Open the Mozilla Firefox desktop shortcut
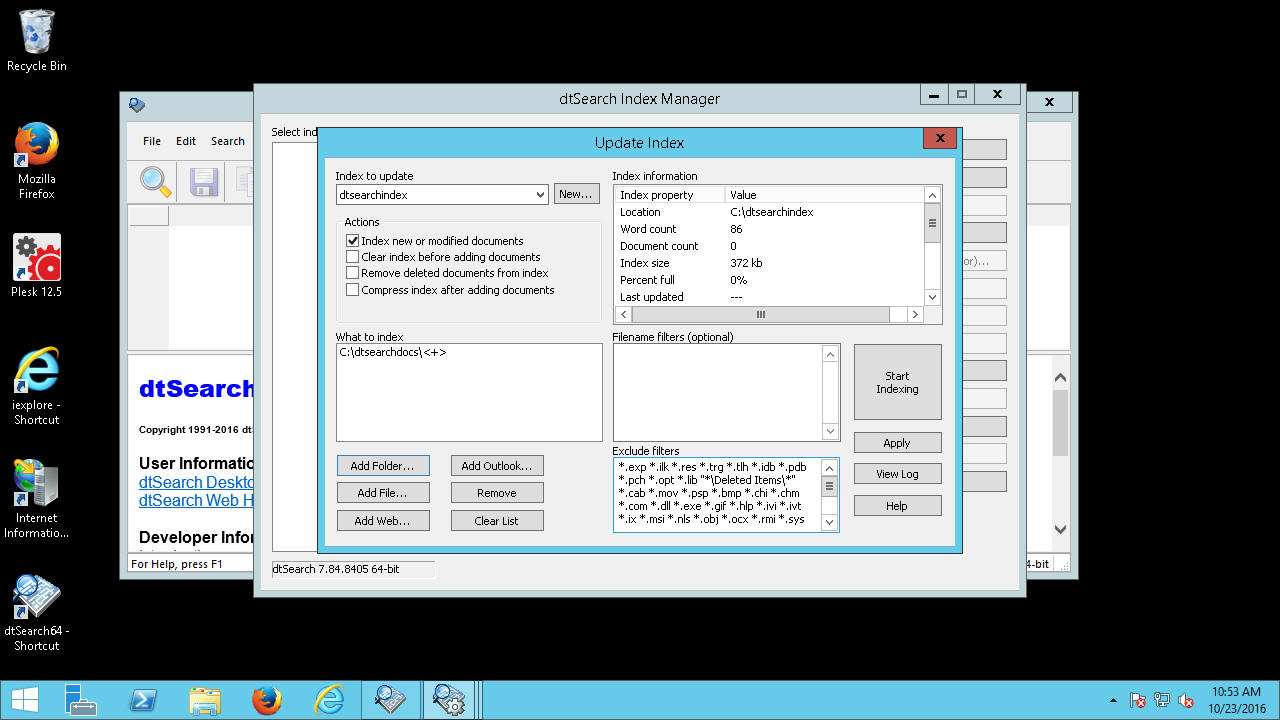 (37, 161)
